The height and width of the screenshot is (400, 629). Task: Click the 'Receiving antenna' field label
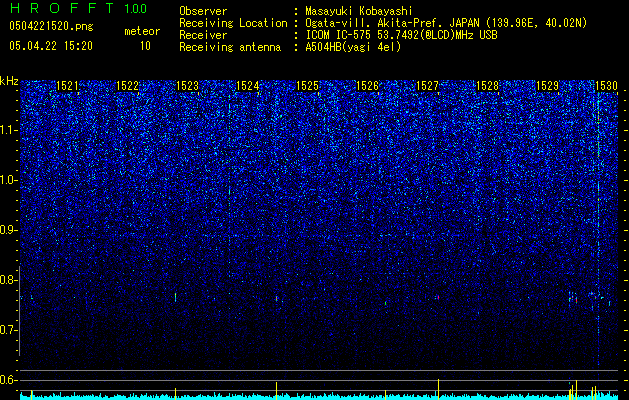tap(230, 47)
